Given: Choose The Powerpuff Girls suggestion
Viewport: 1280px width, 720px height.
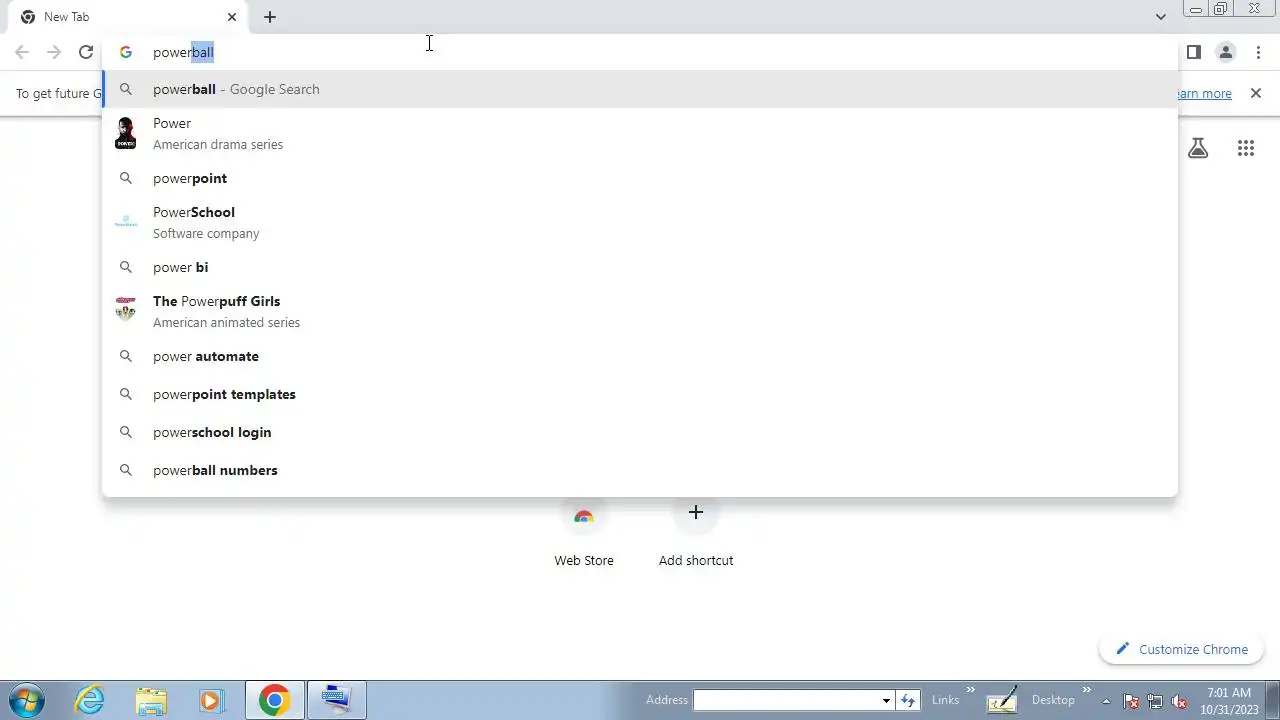Looking at the screenshot, I should (640, 311).
